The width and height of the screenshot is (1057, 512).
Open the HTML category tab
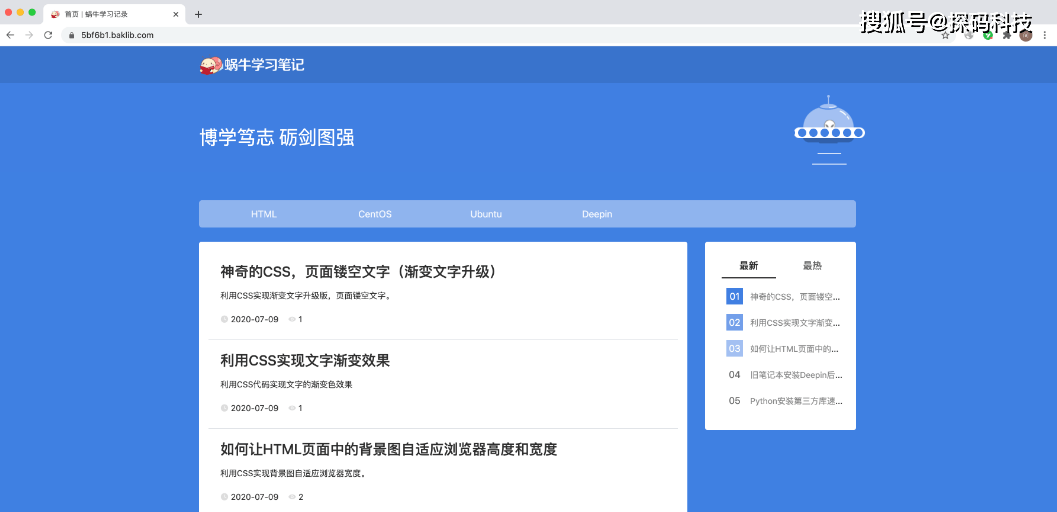[264, 214]
